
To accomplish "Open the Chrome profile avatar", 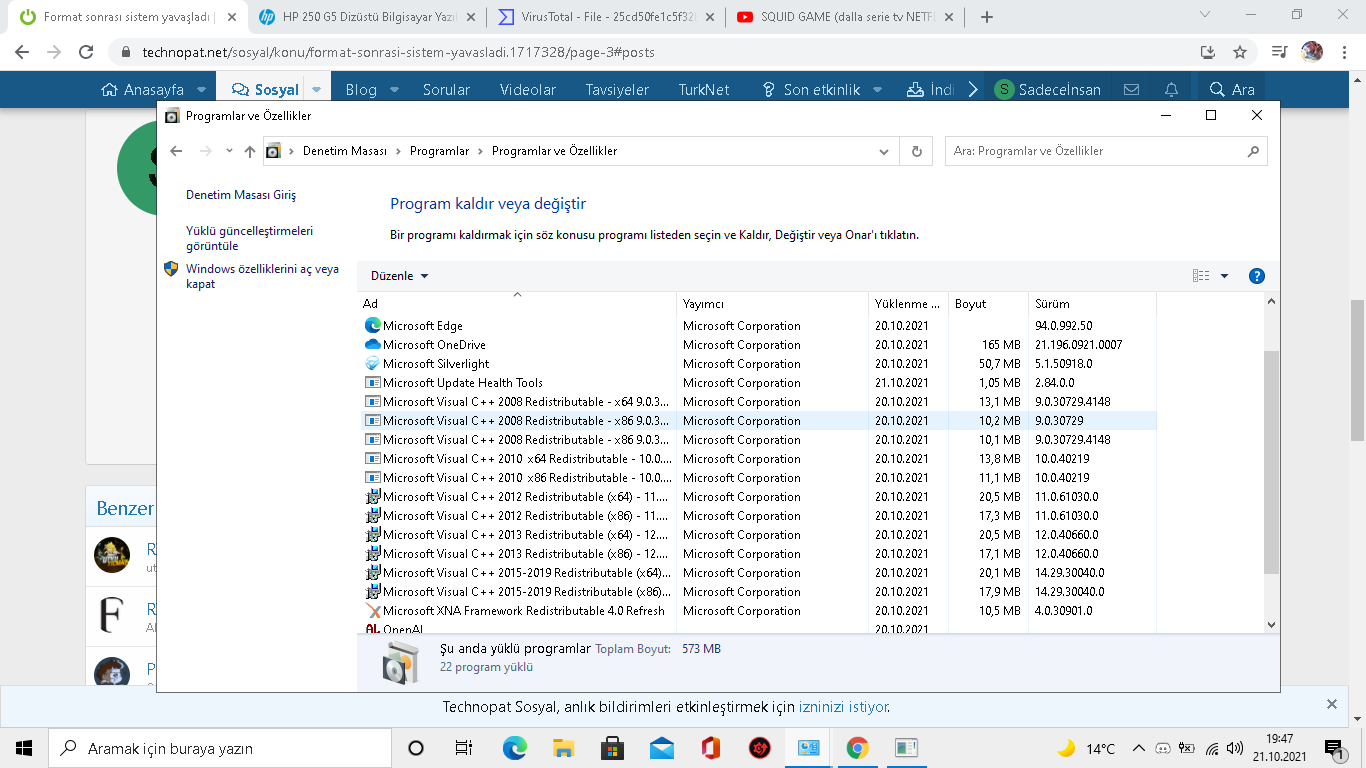I will point(1312,52).
